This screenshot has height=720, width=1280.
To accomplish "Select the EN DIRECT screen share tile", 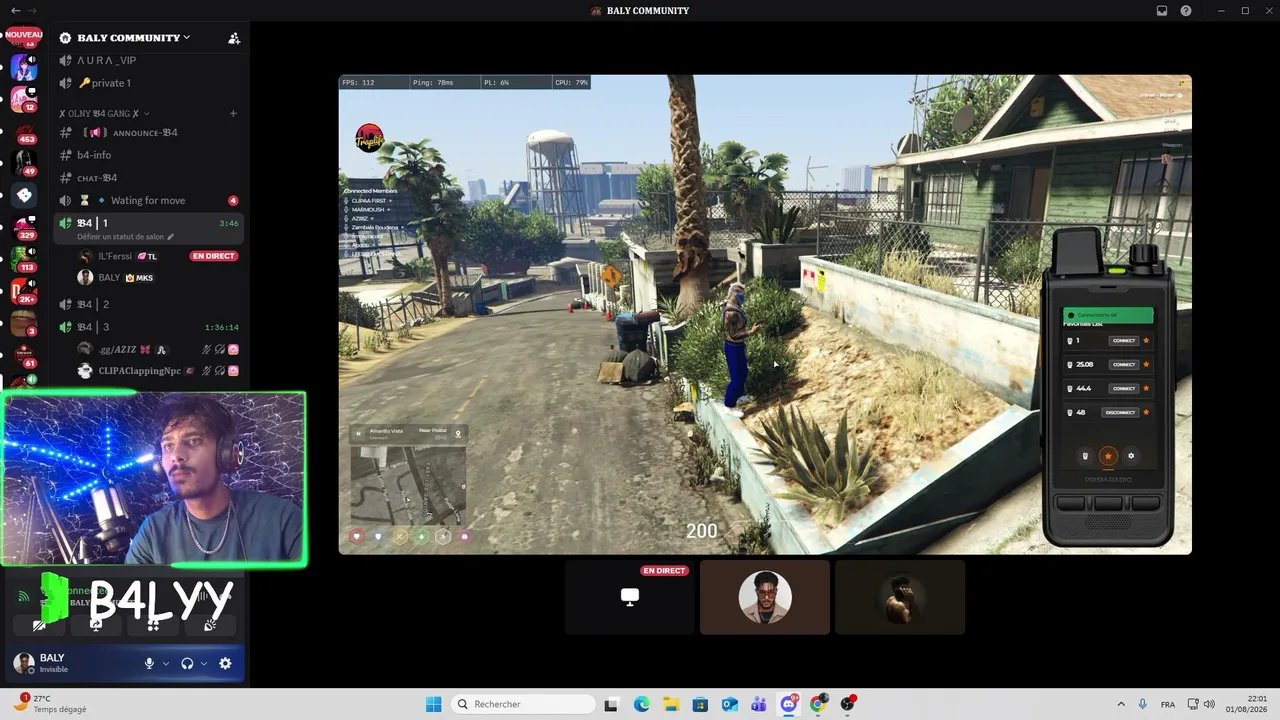I will [x=630, y=597].
